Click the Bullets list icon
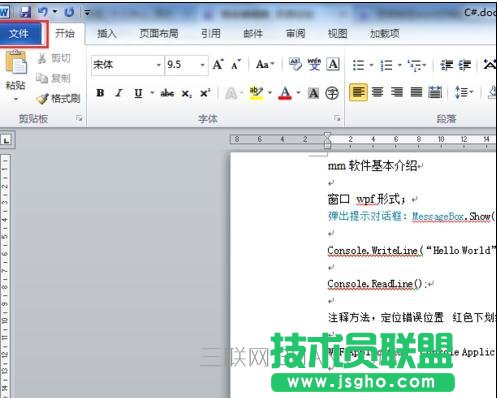The width and height of the screenshot is (498, 398). pos(359,65)
